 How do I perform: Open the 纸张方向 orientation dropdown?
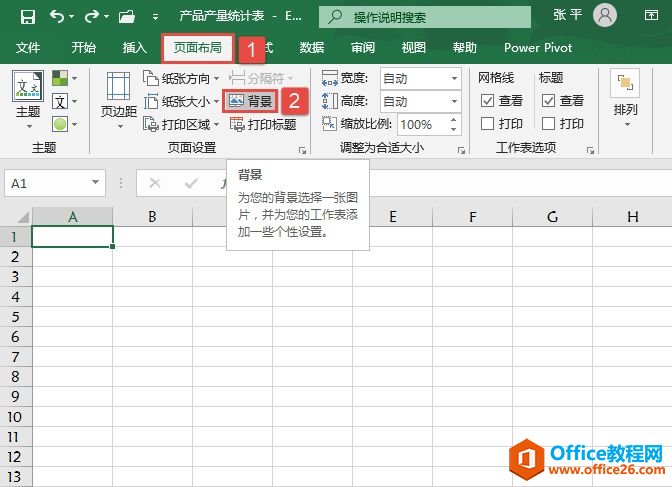[x=181, y=78]
